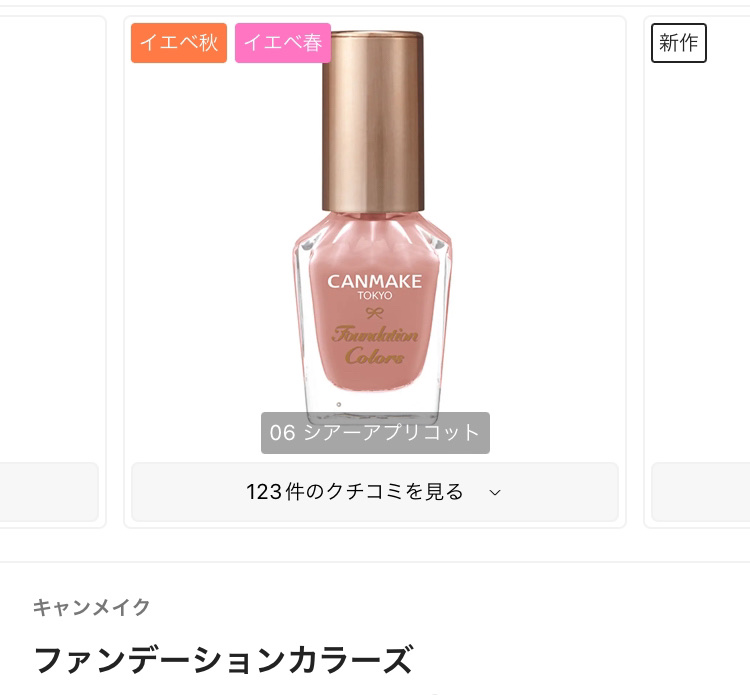Open the 123件のクチコミを見る review button
Image resolution: width=750 pixels, height=695 pixels.
375,492
